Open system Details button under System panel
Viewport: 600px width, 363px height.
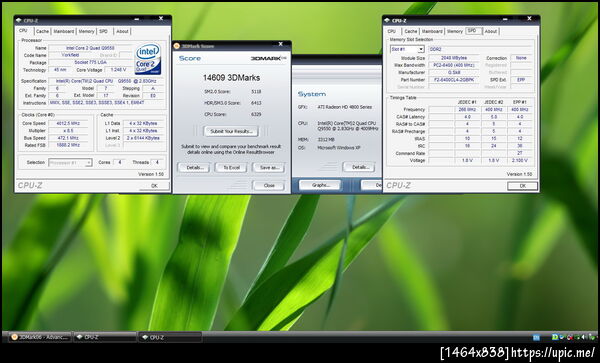pyautogui.click(x=359, y=167)
